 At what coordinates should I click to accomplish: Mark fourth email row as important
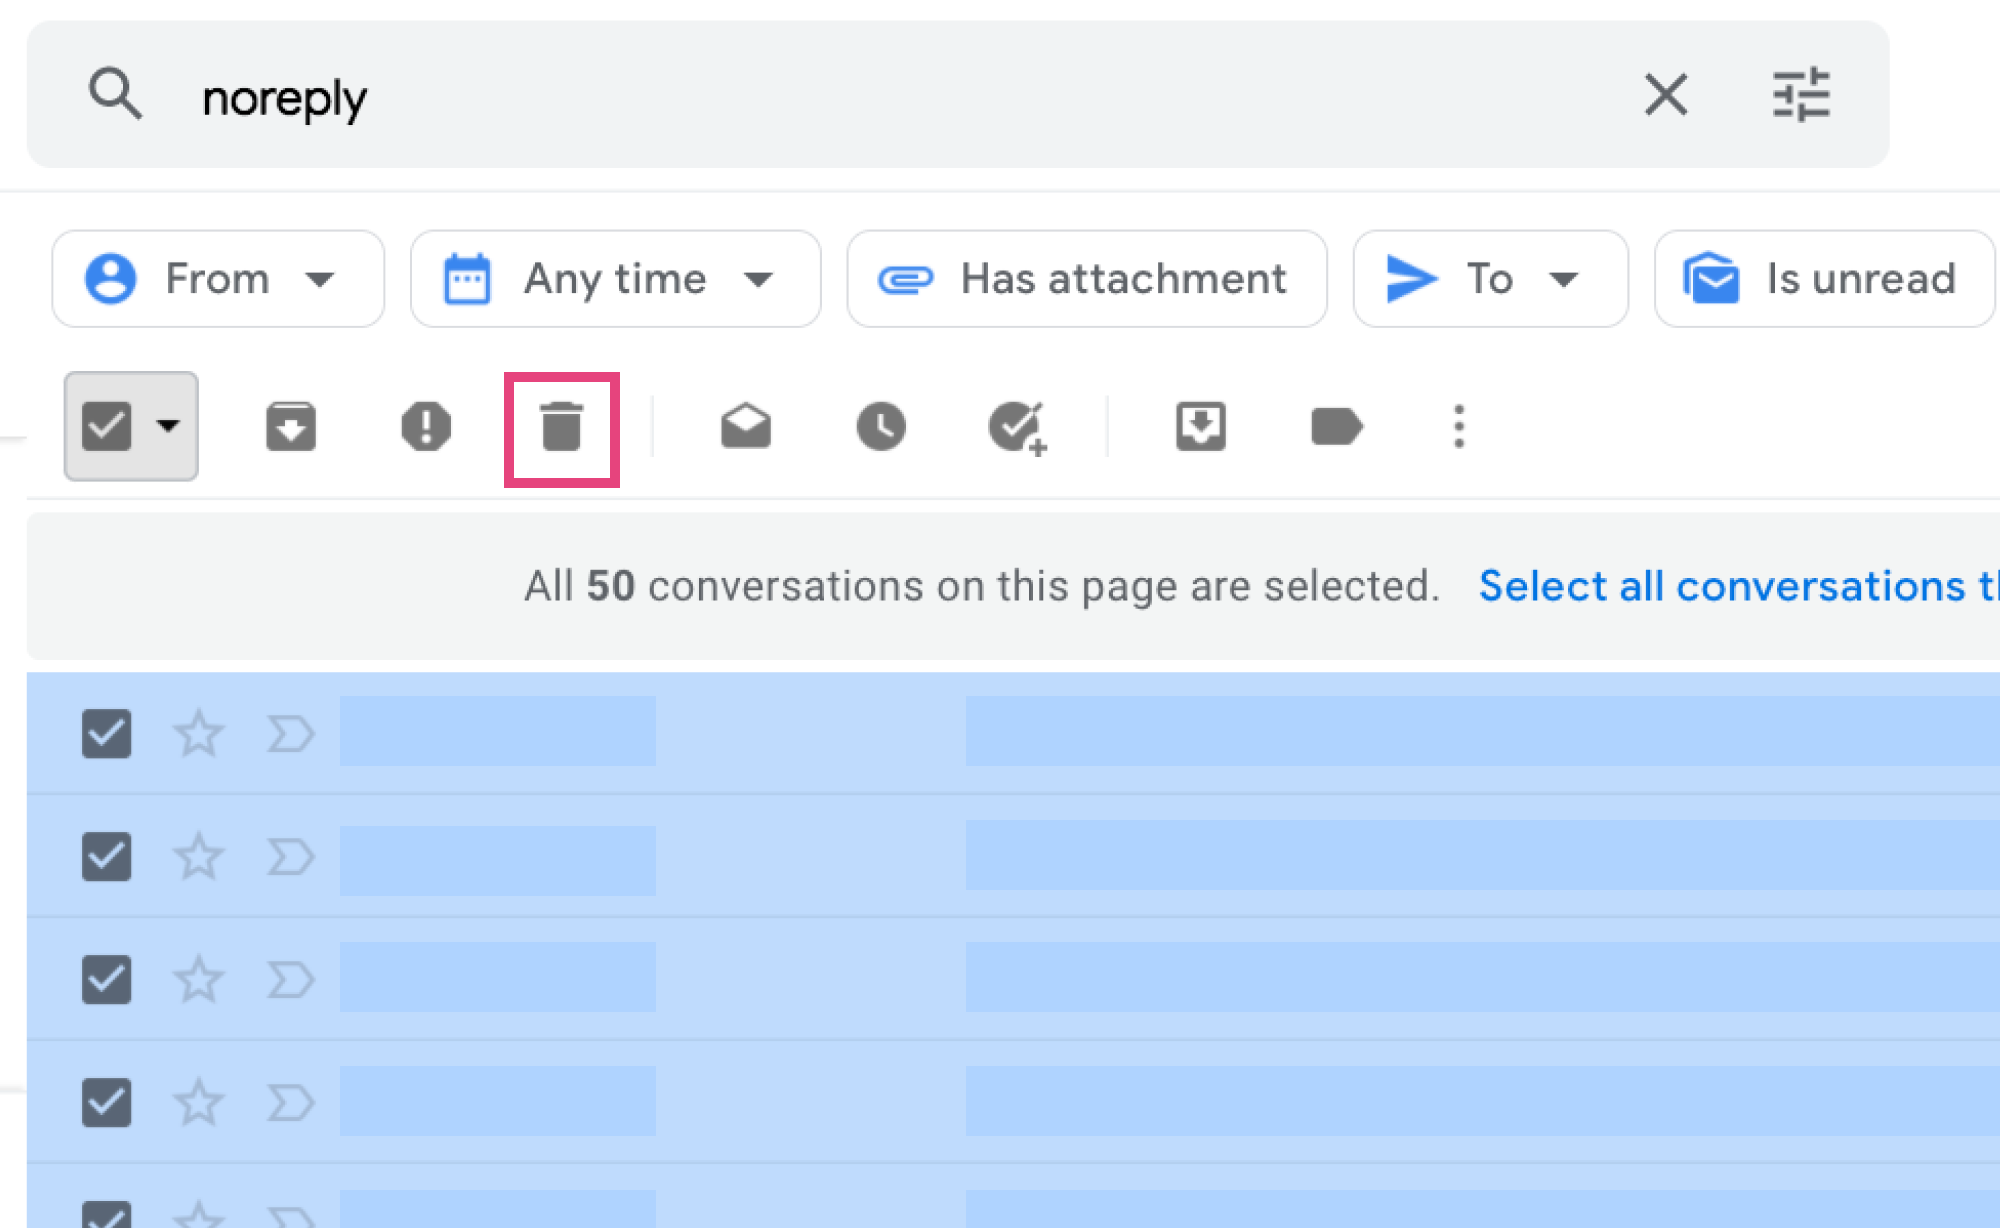click(291, 1102)
